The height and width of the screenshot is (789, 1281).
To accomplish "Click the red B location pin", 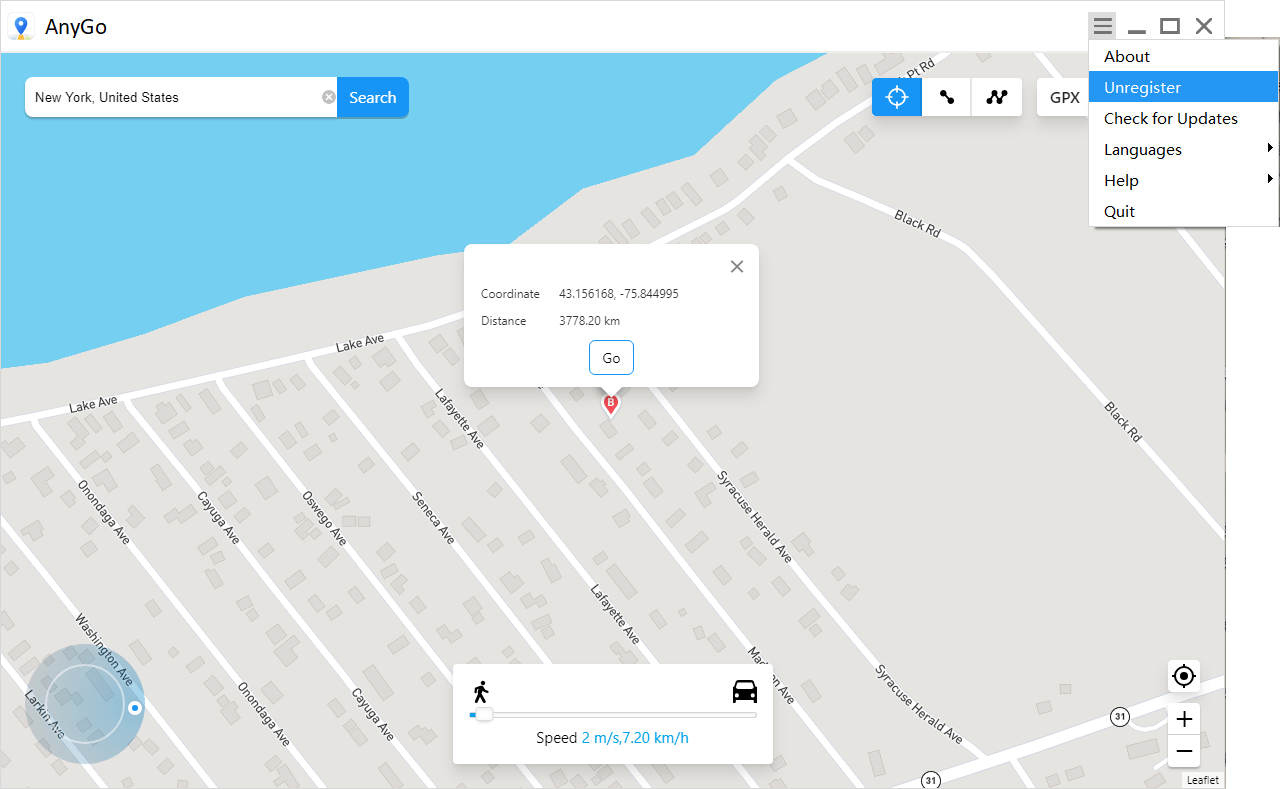I will (610, 404).
